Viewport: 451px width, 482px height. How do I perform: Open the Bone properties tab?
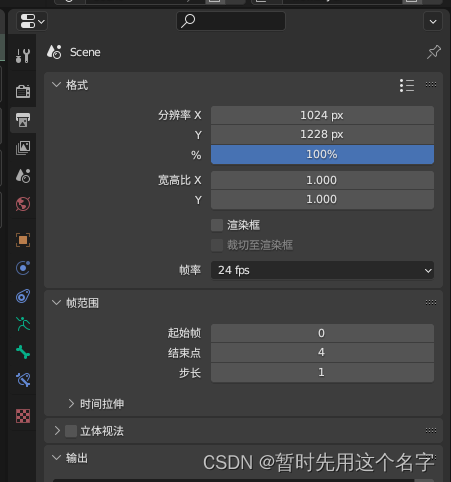click(x=23, y=352)
